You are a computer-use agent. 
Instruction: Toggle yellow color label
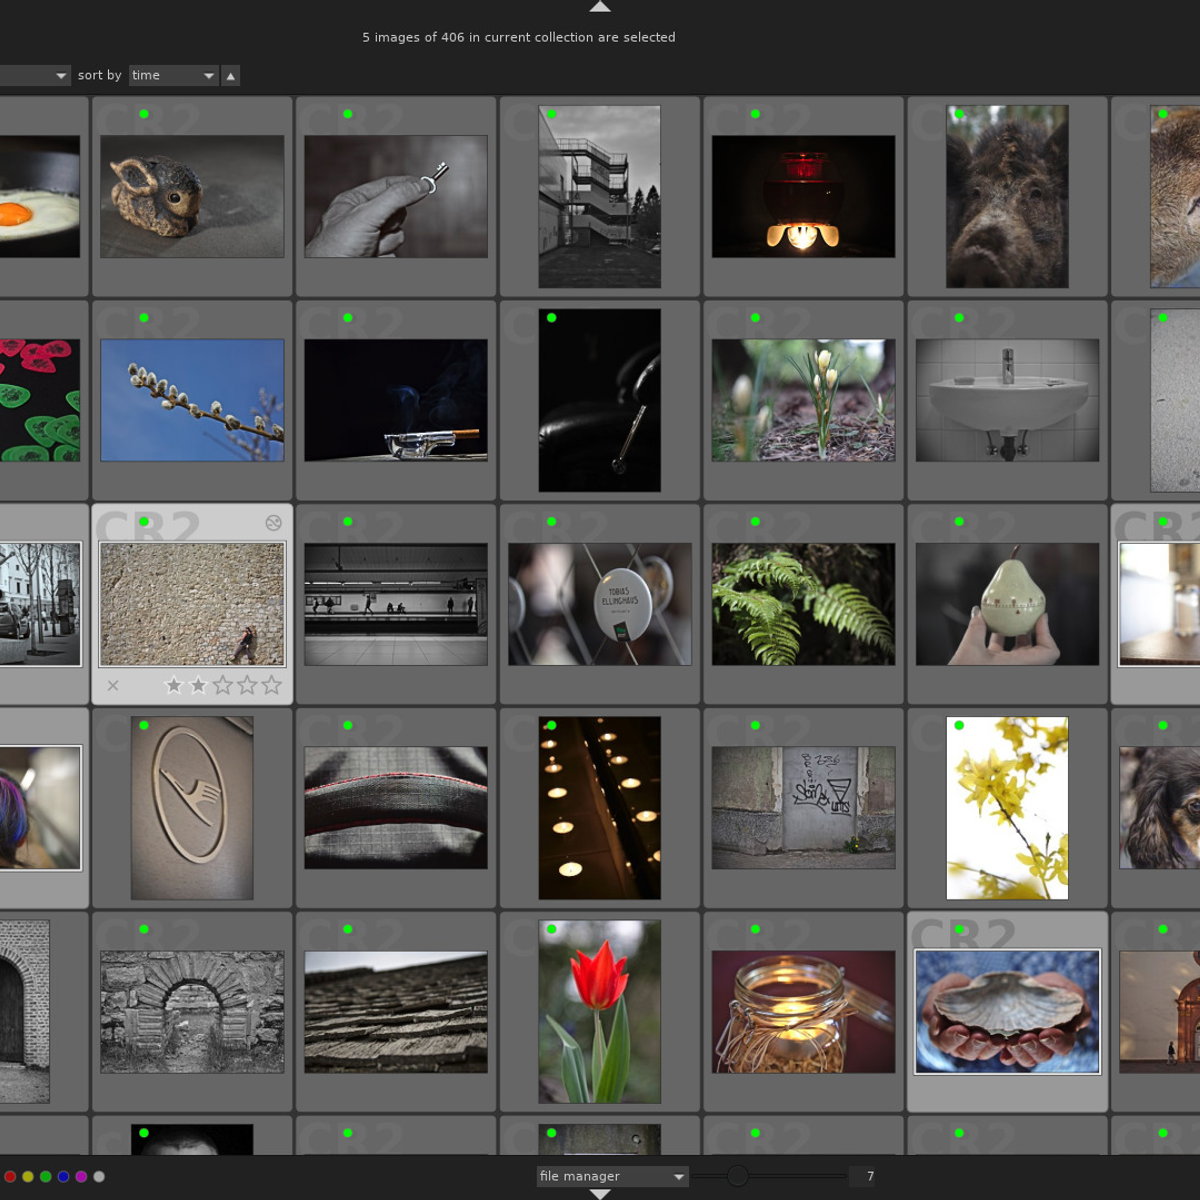[28, 1177]
